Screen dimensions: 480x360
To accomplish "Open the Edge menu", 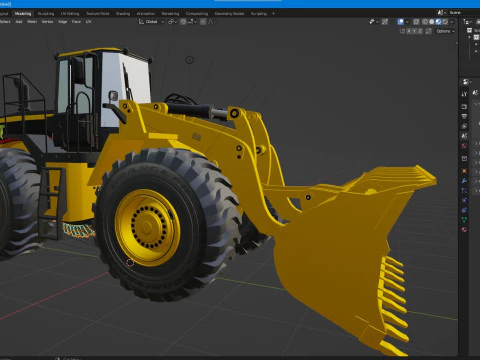I will tap(63, 22).
